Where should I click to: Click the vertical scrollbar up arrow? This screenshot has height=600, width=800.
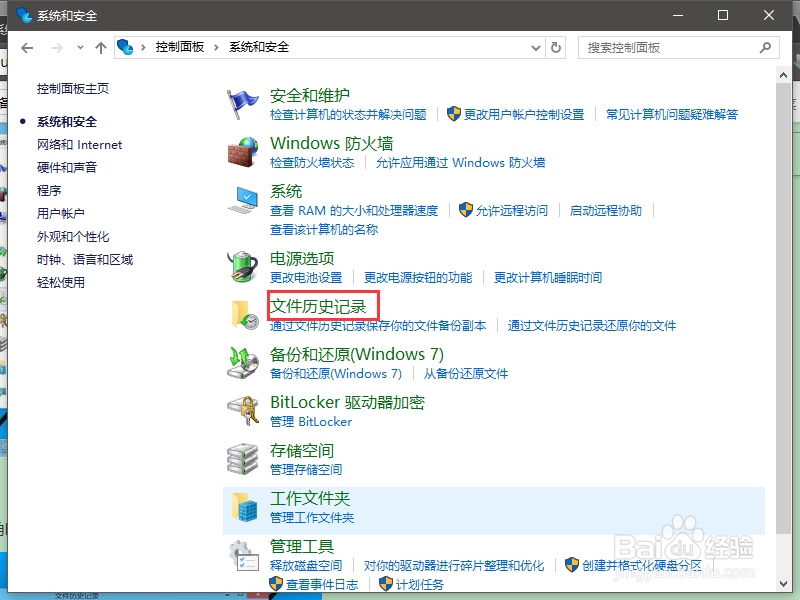point(783,76)
